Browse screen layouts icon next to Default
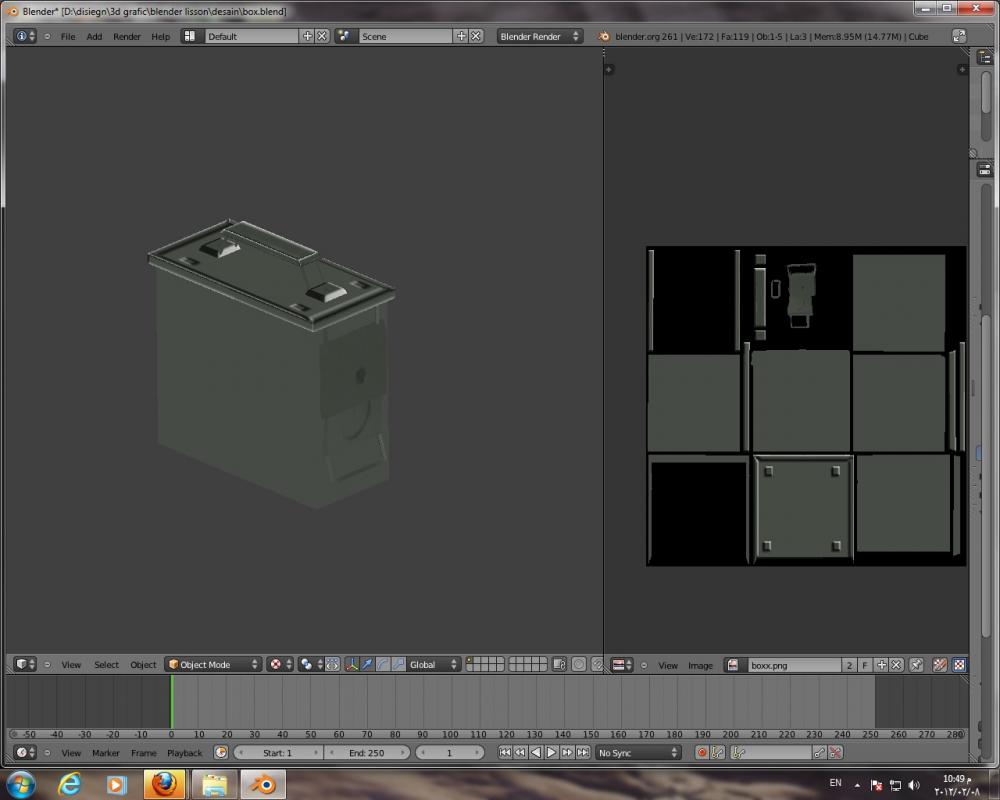The height and width of the screenshot is (800, 1000). [190, 36]
